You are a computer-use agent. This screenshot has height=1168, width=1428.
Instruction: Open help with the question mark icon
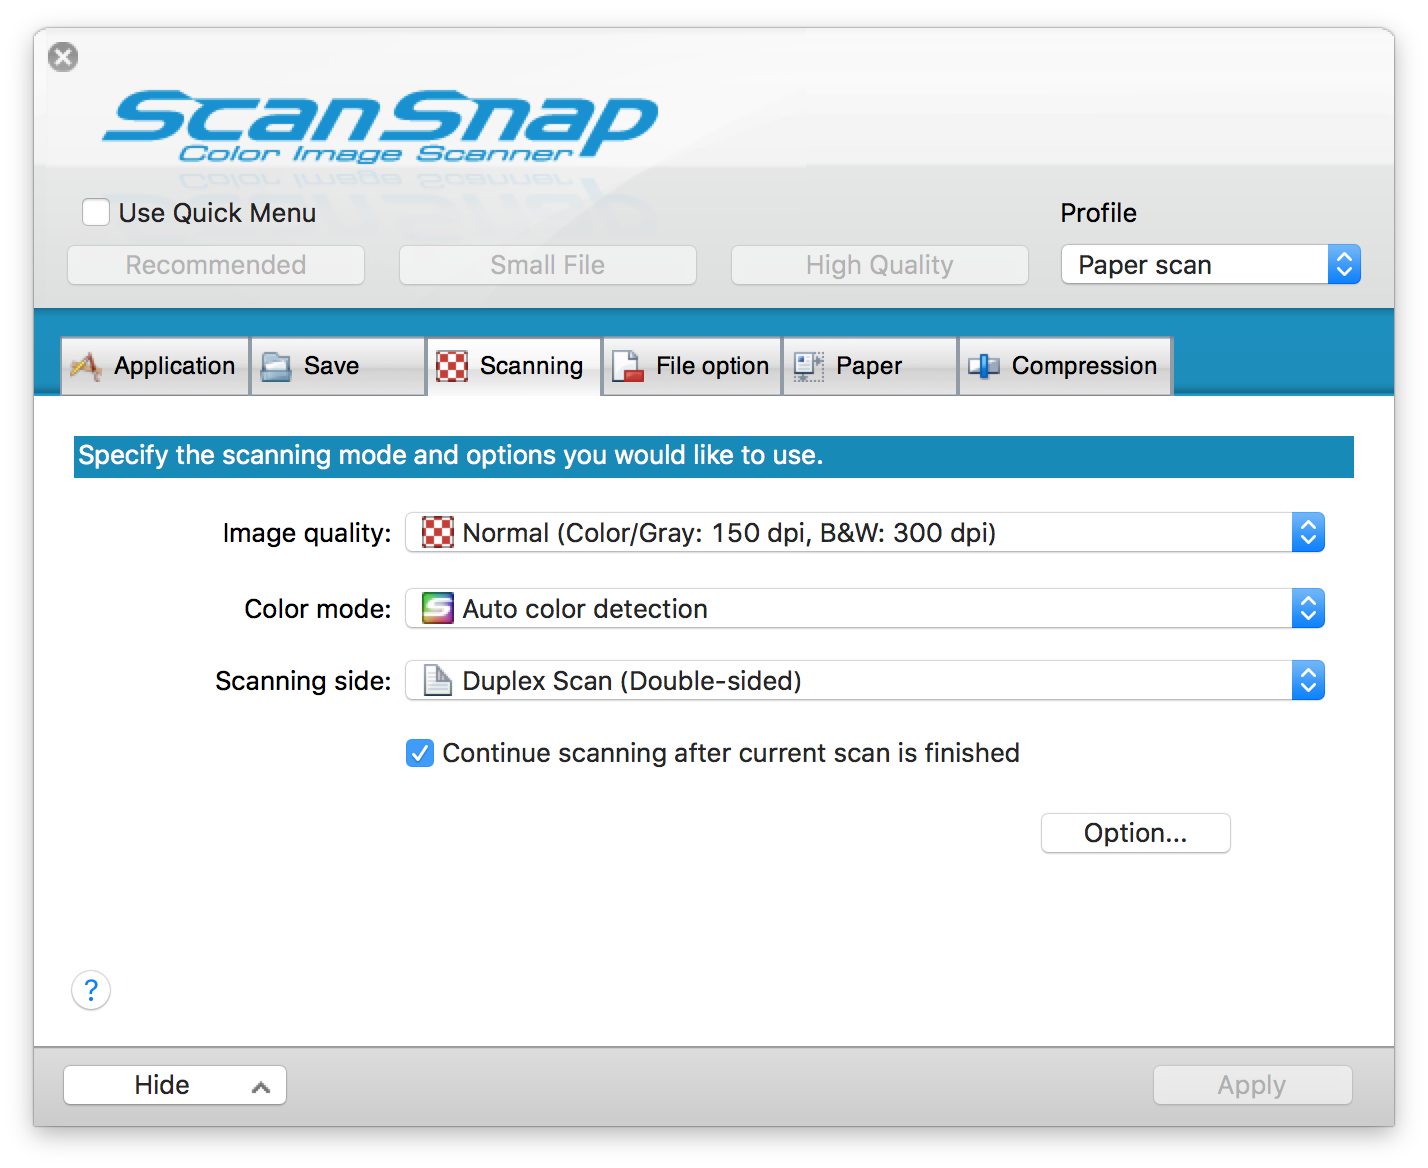pos(91,990)
